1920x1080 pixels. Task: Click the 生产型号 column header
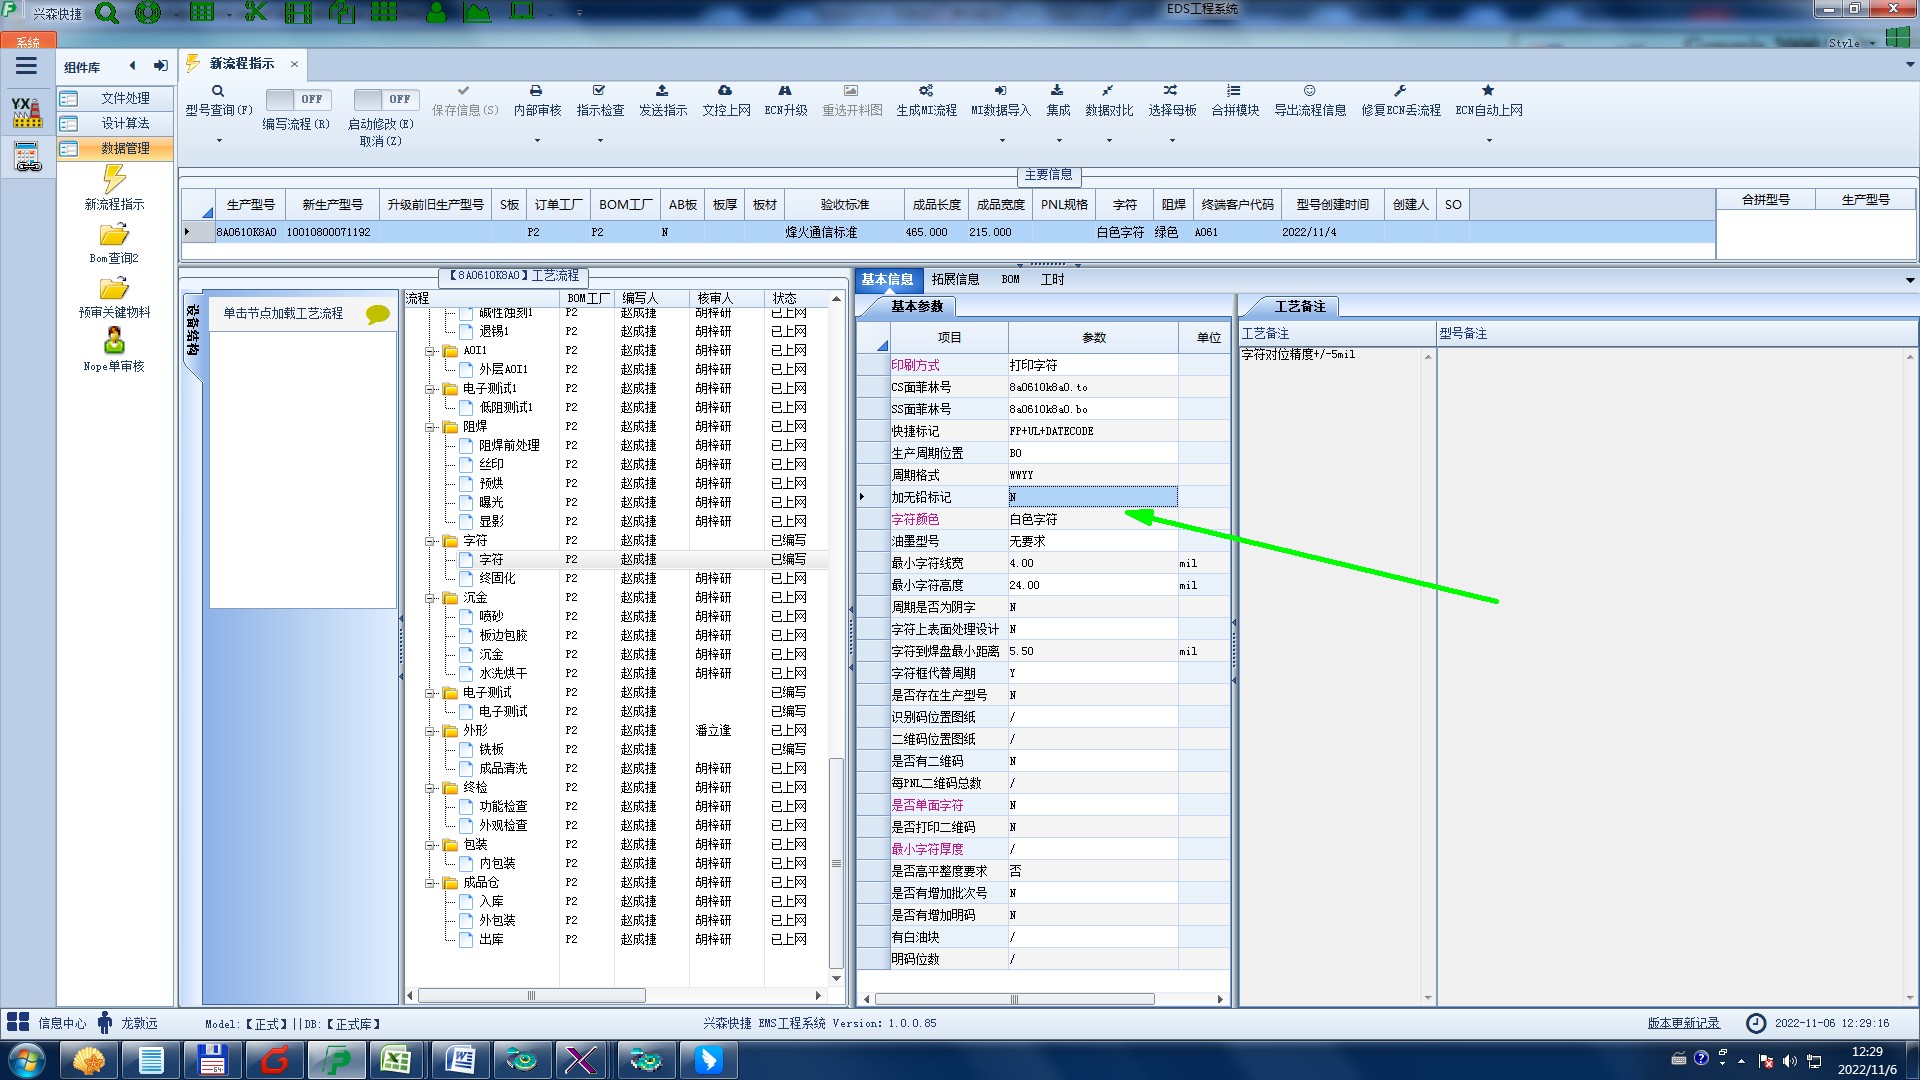[x=250, y=204]
